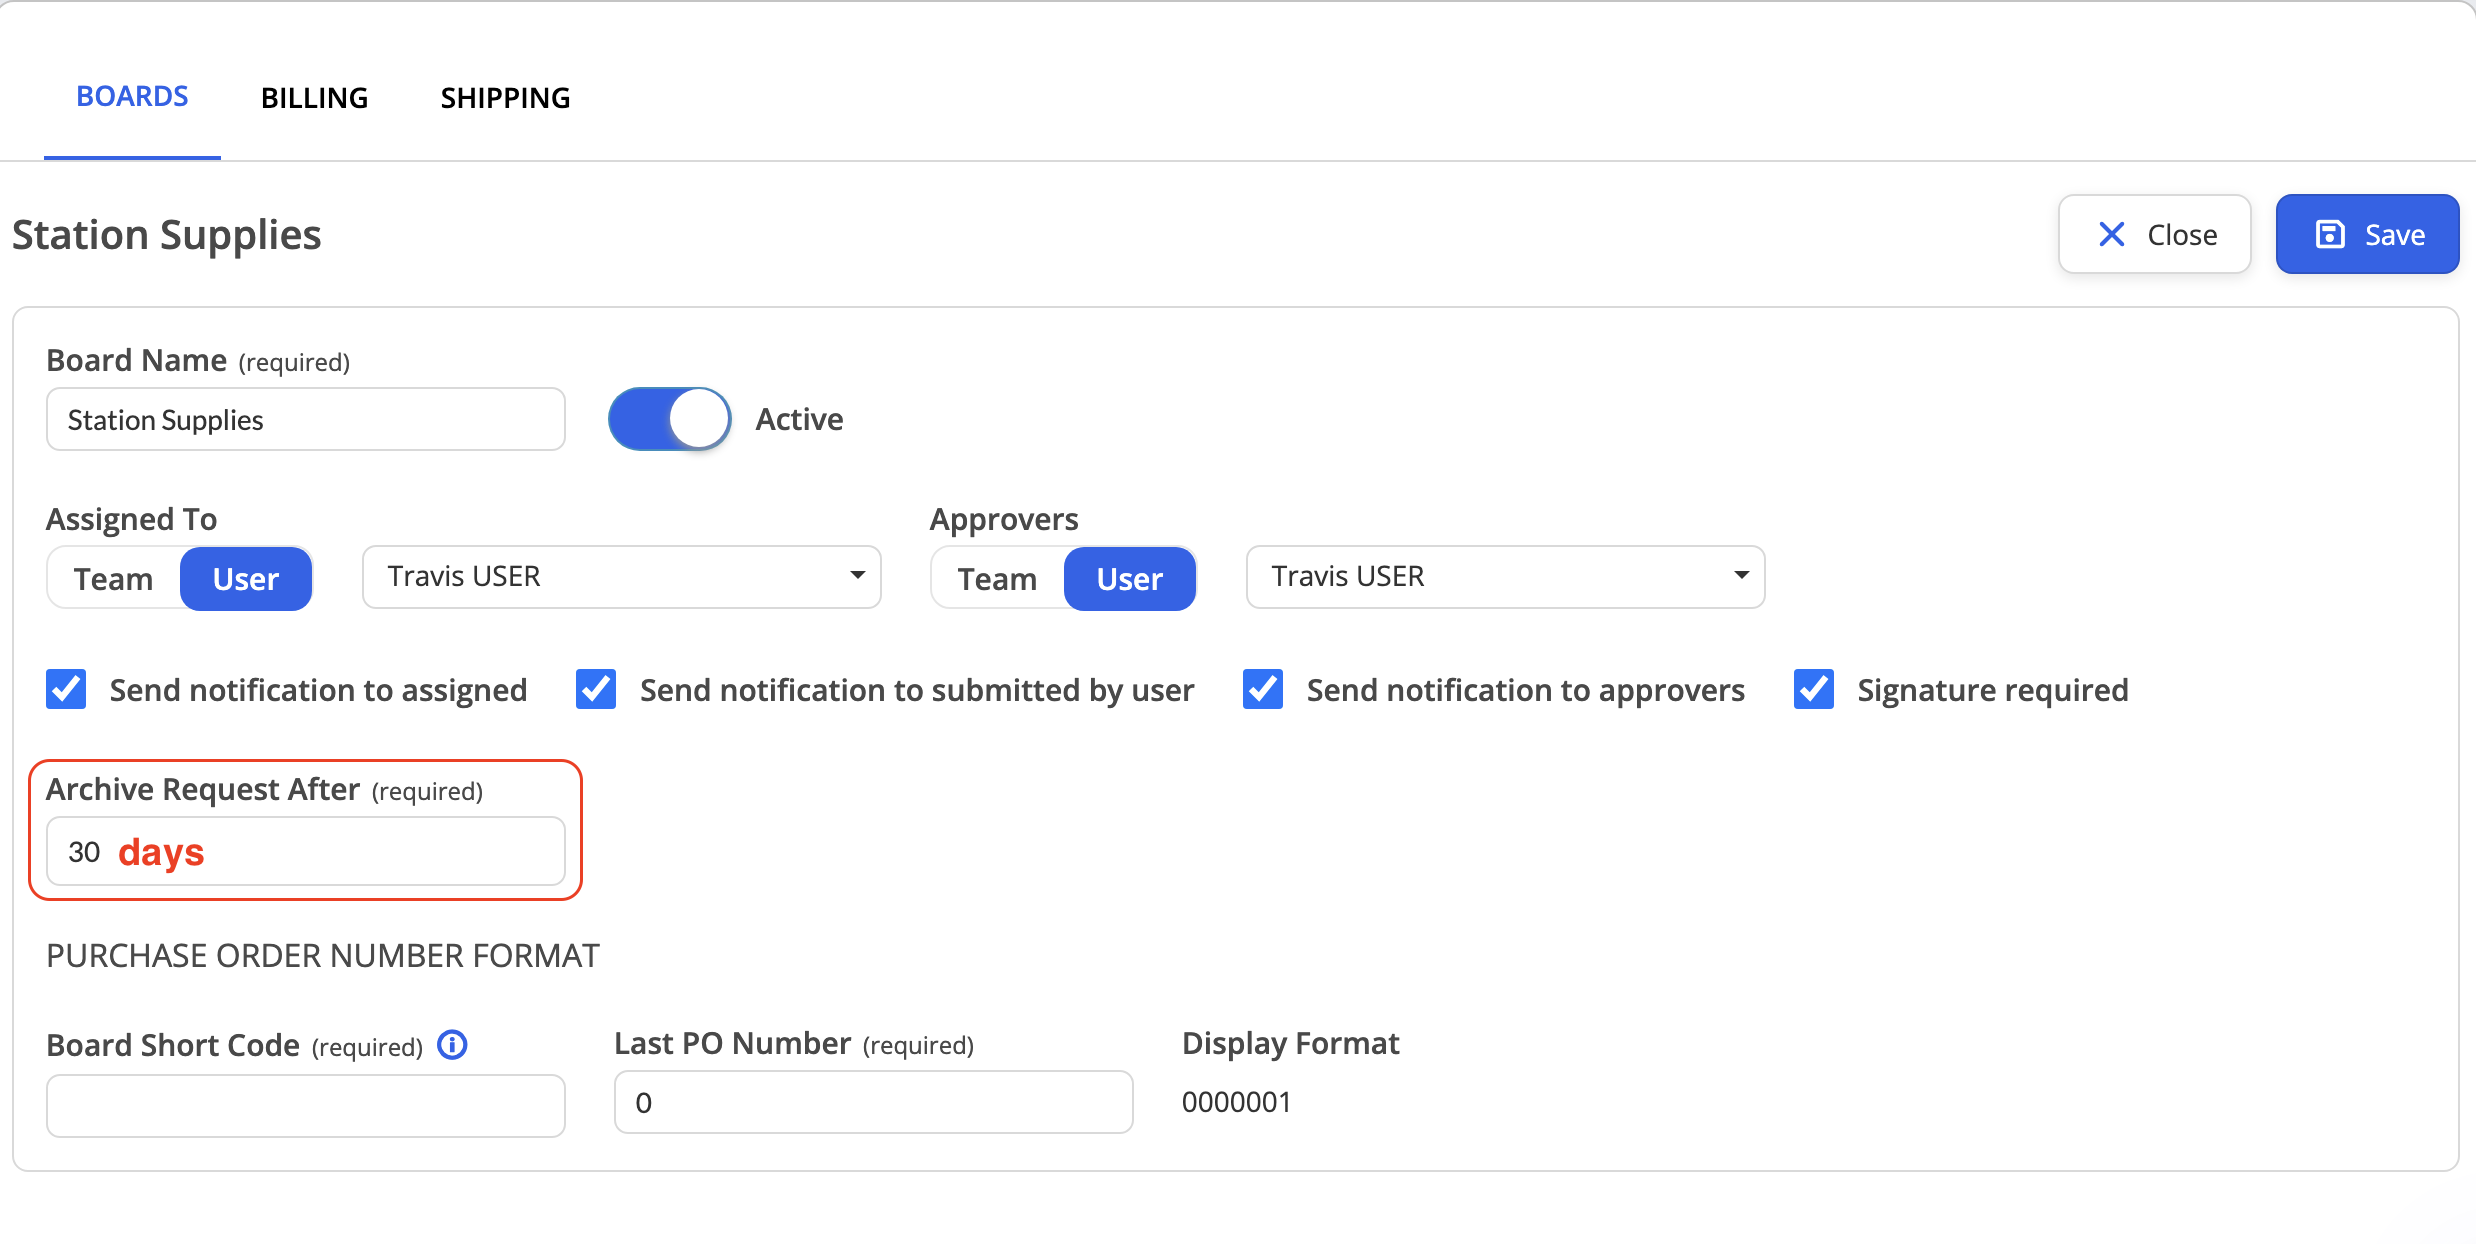The height and width of the screenshot is (1244, 2476).
Task: Close the Station Supplies board editor
Action: 2154,234
